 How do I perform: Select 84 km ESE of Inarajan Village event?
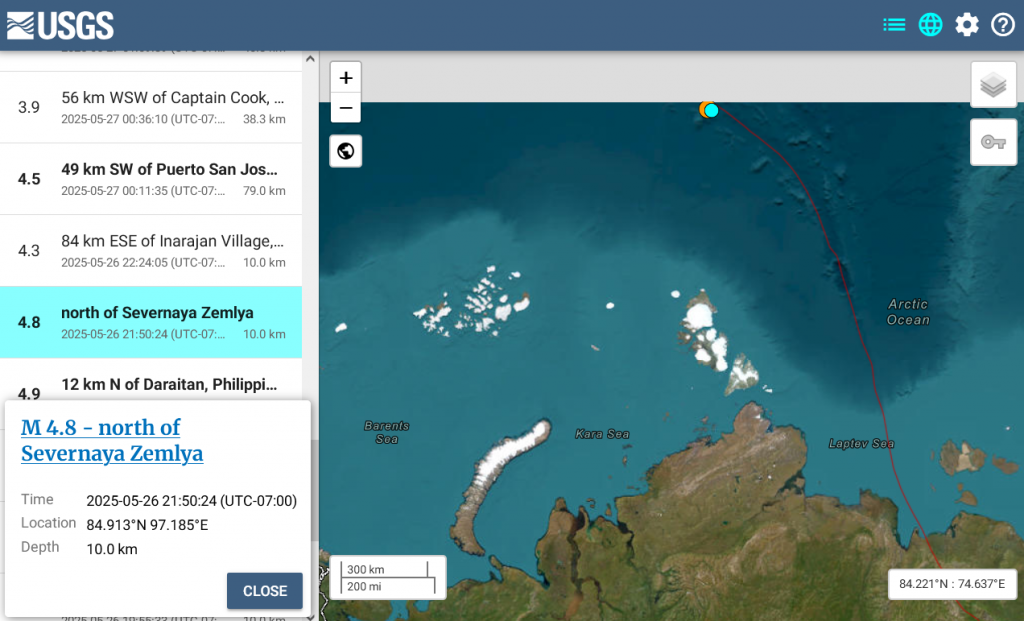(151, 251)
